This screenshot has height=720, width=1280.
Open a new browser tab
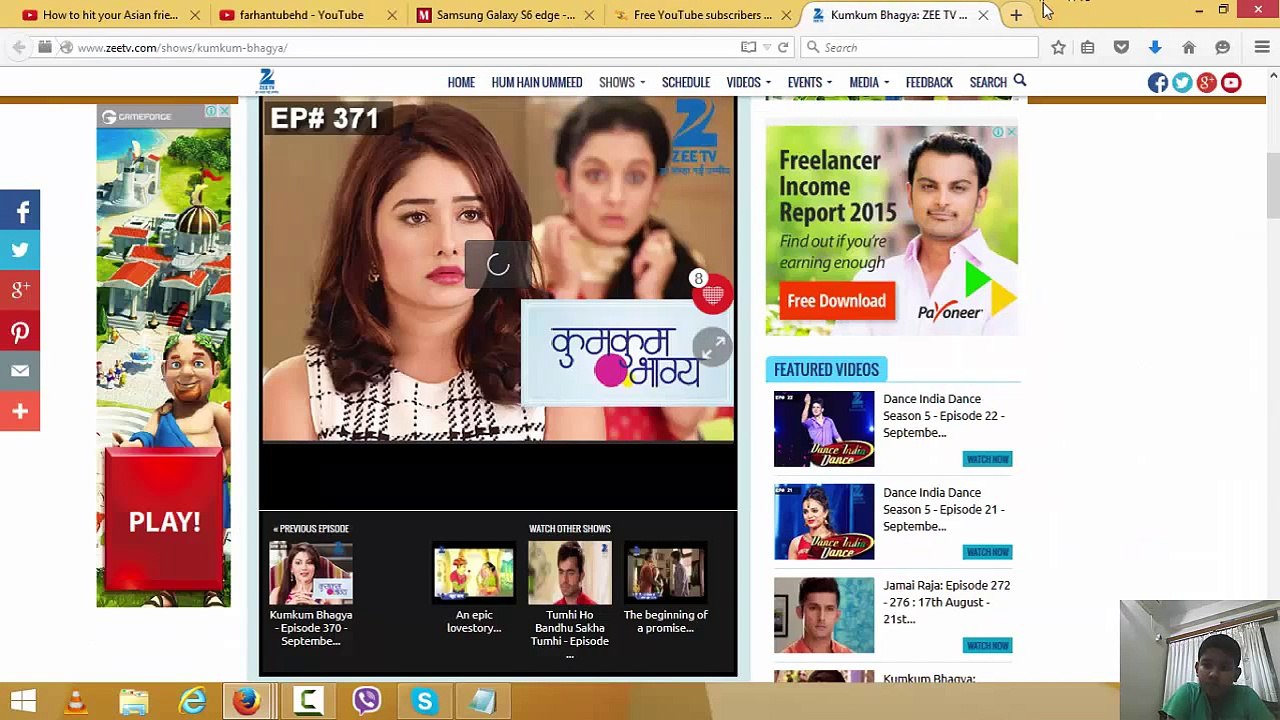pos(1016,15)
